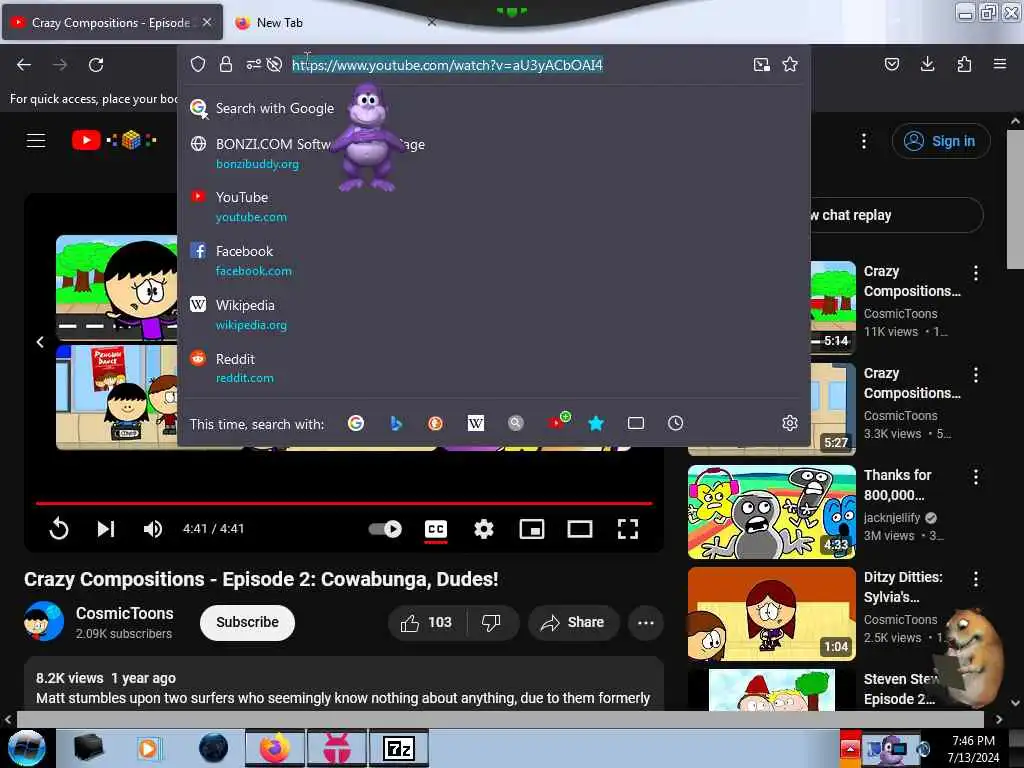The height and width of the screenshot is (768, 1024).
Task: Replay the video with replay button
Action: click(x=59, y=528)
